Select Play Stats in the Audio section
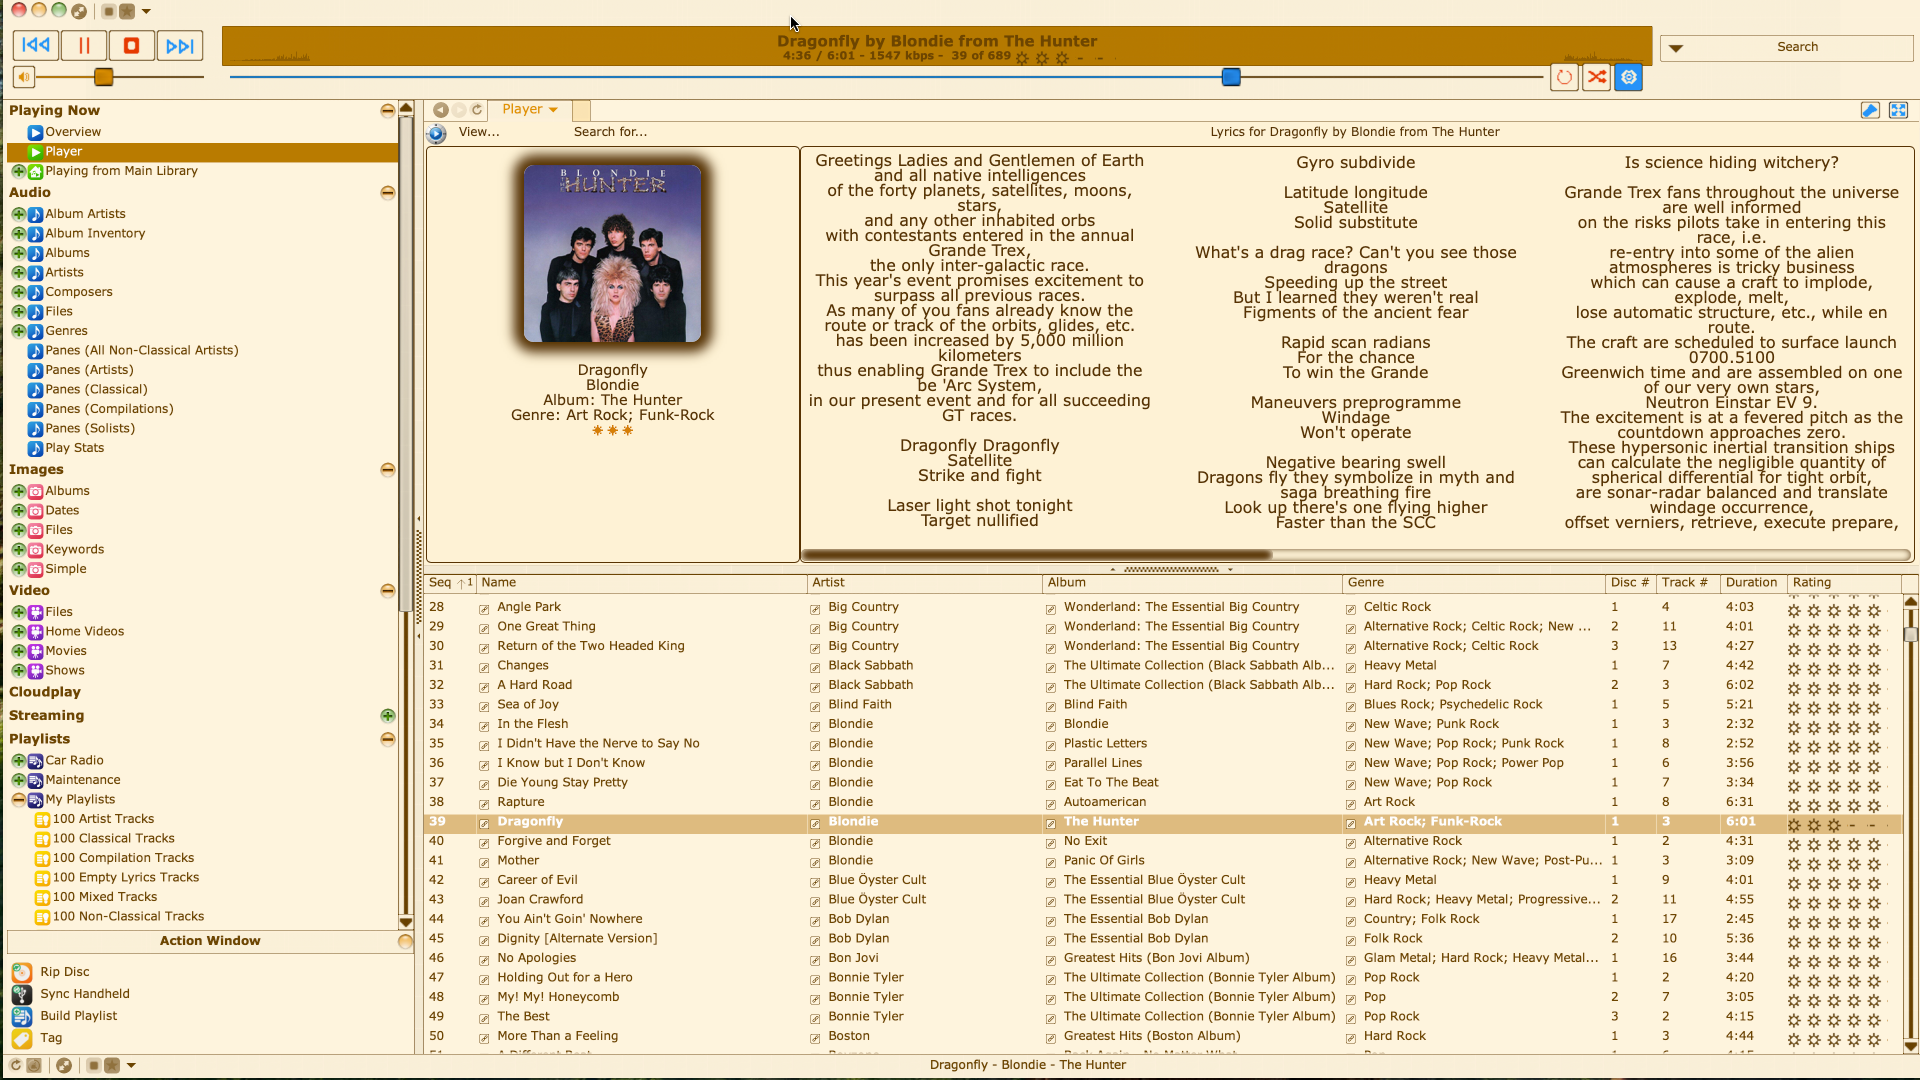 74,448
